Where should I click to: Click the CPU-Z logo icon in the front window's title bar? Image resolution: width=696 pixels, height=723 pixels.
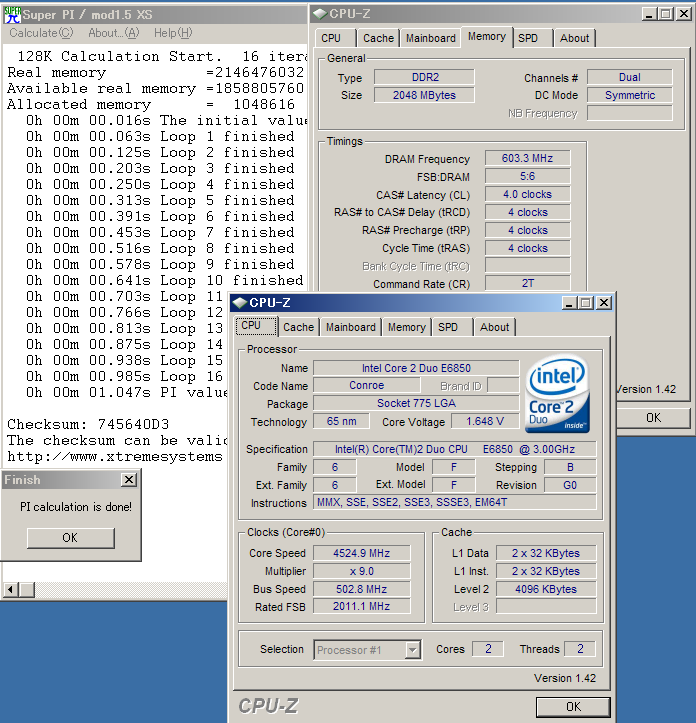240,303
